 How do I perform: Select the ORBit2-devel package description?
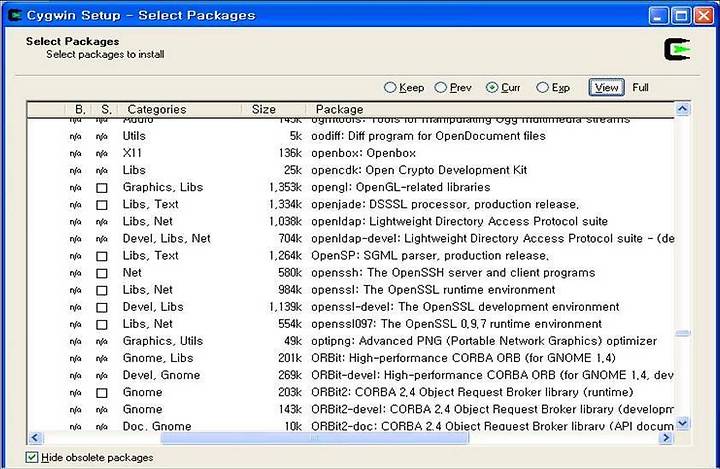(x=493, y=409)
